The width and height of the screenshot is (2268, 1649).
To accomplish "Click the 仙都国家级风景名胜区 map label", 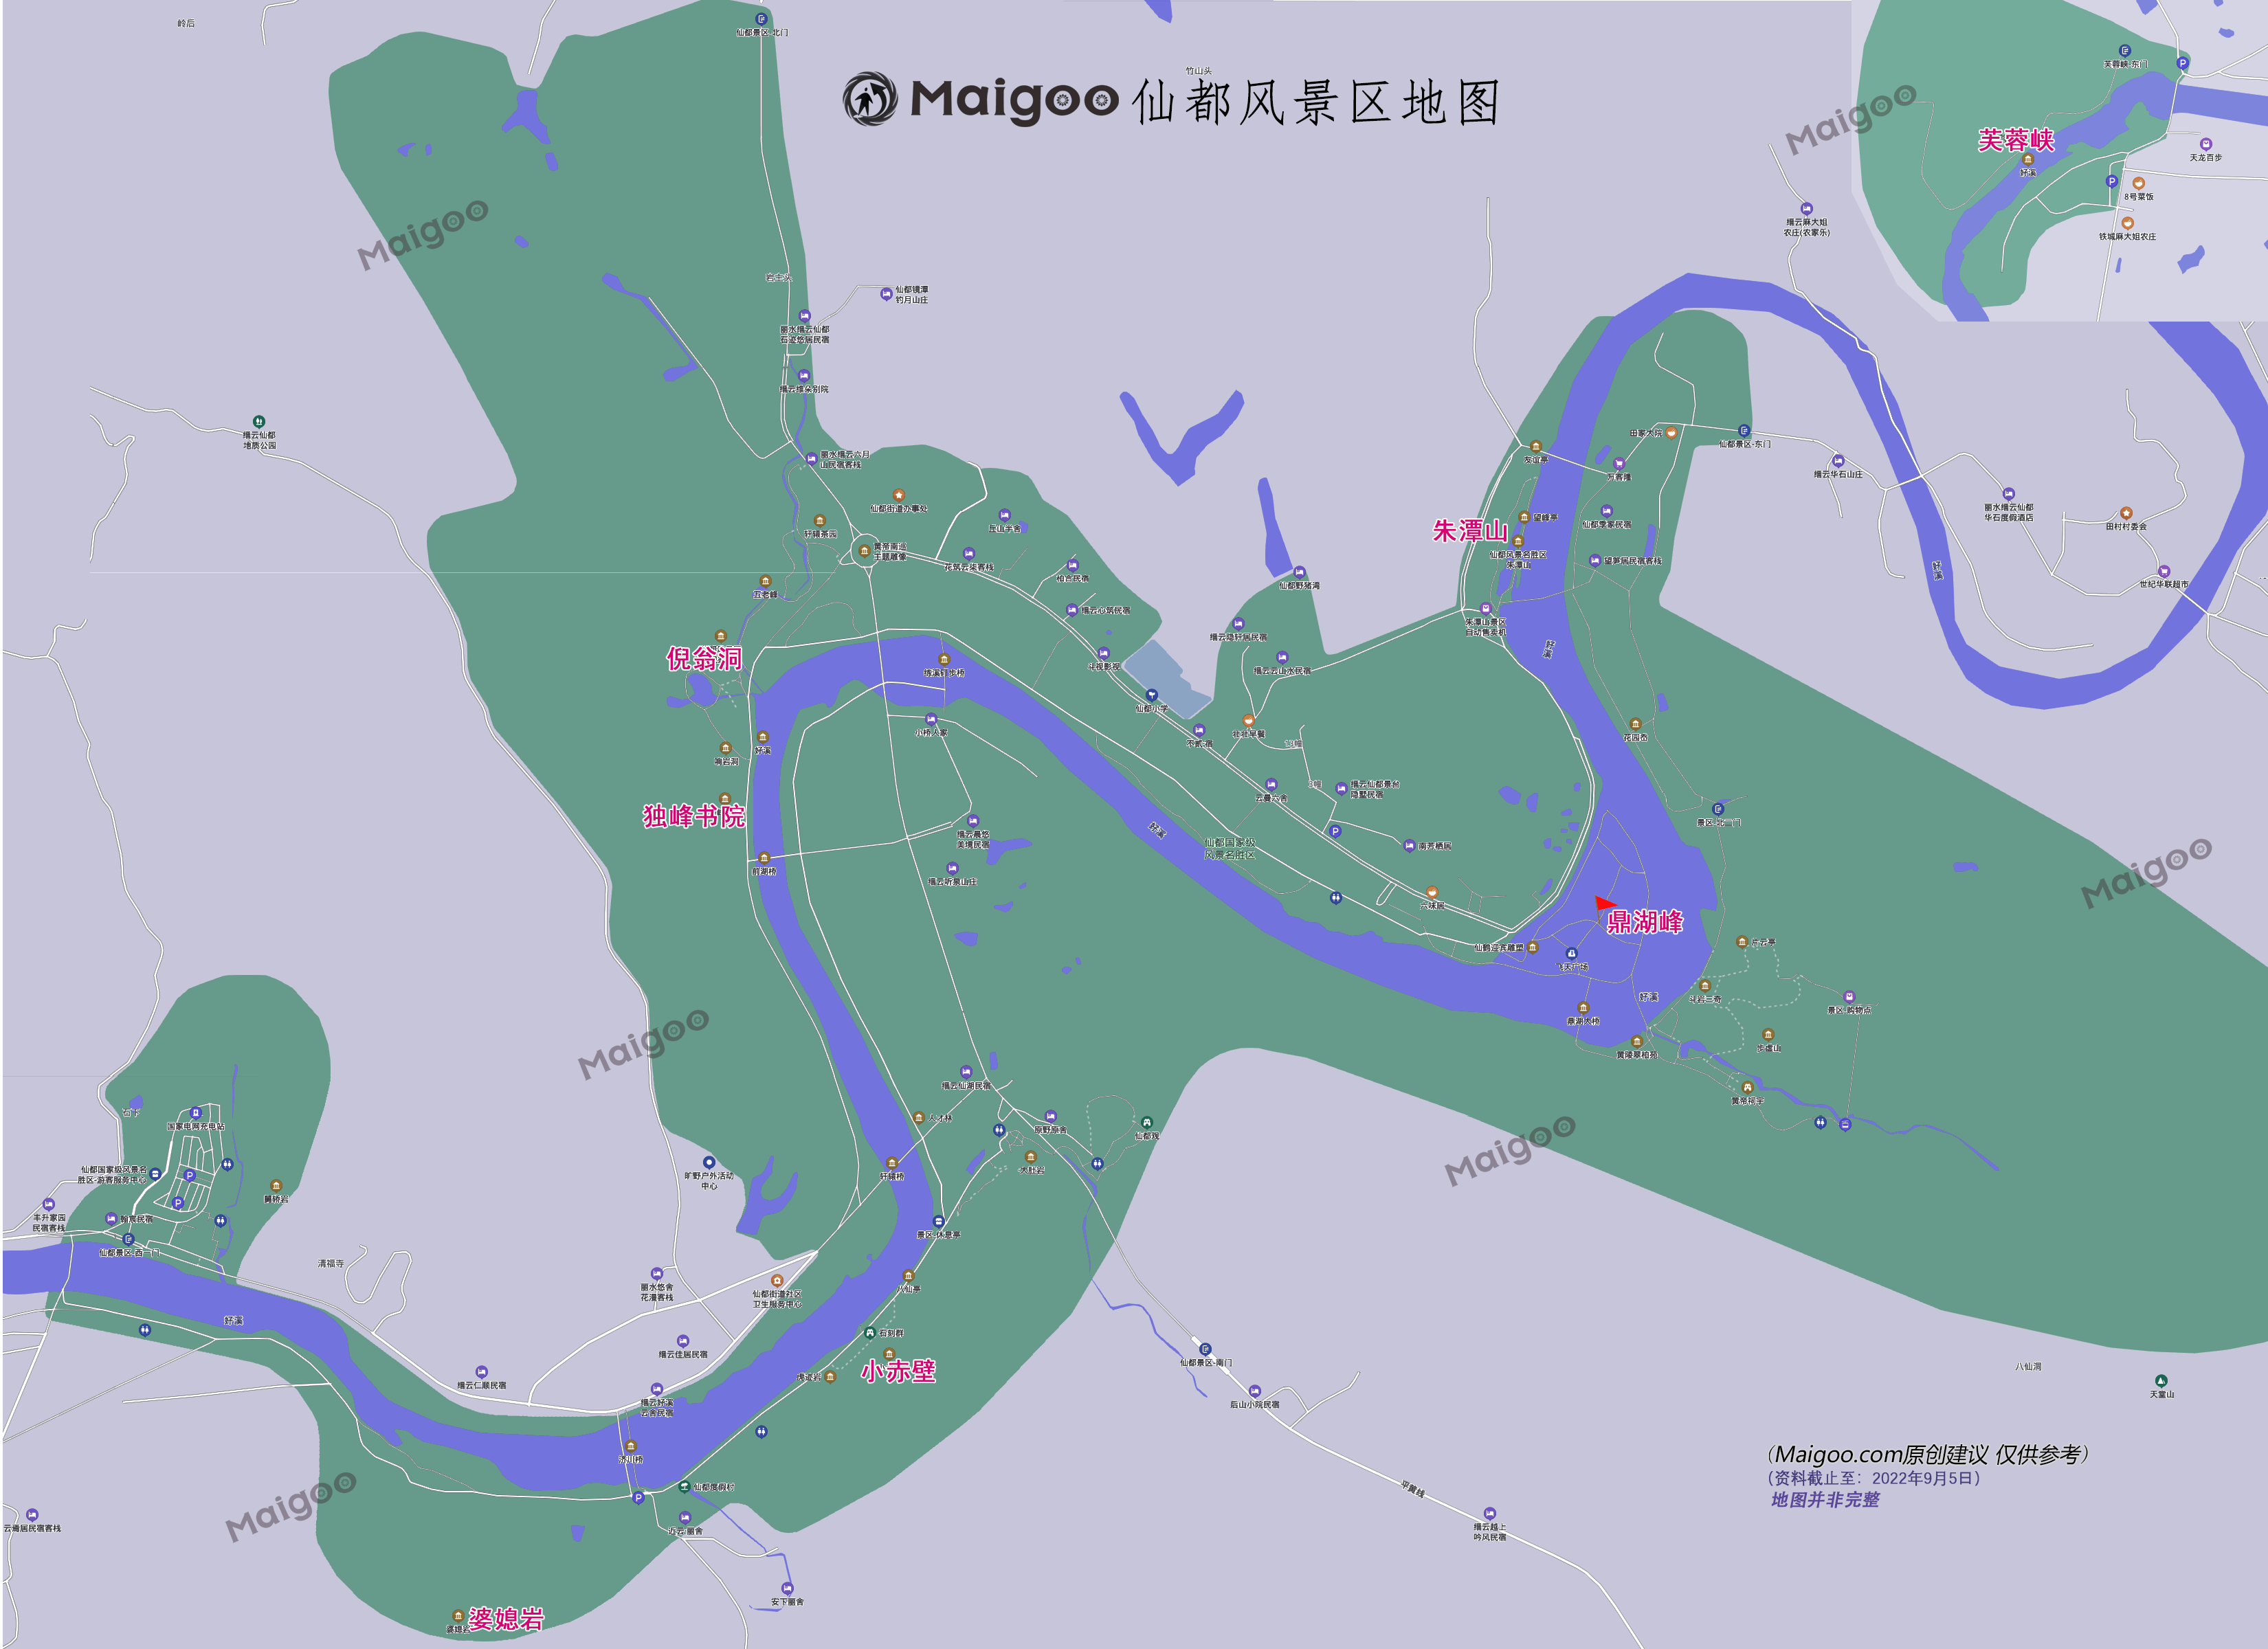I will click(1230, 849).
